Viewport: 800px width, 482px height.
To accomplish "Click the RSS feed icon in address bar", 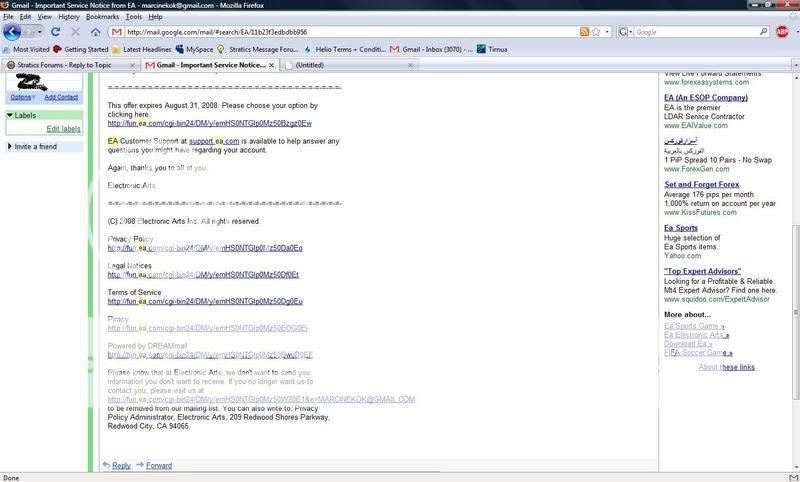I will 584,32.
